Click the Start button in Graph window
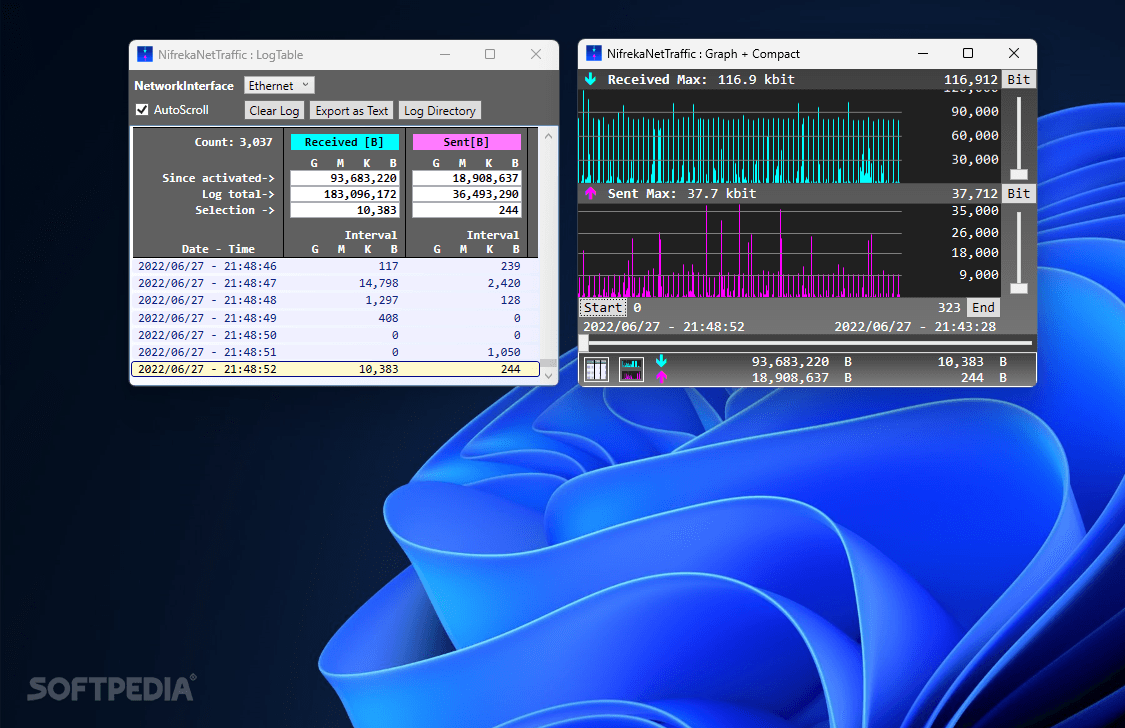 pyautogui.click(x=603, y=307)
